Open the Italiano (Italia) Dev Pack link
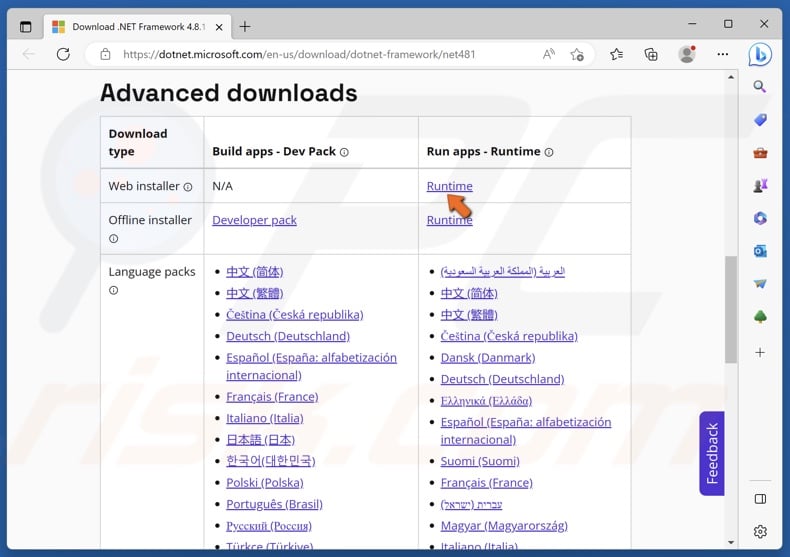 265,418
